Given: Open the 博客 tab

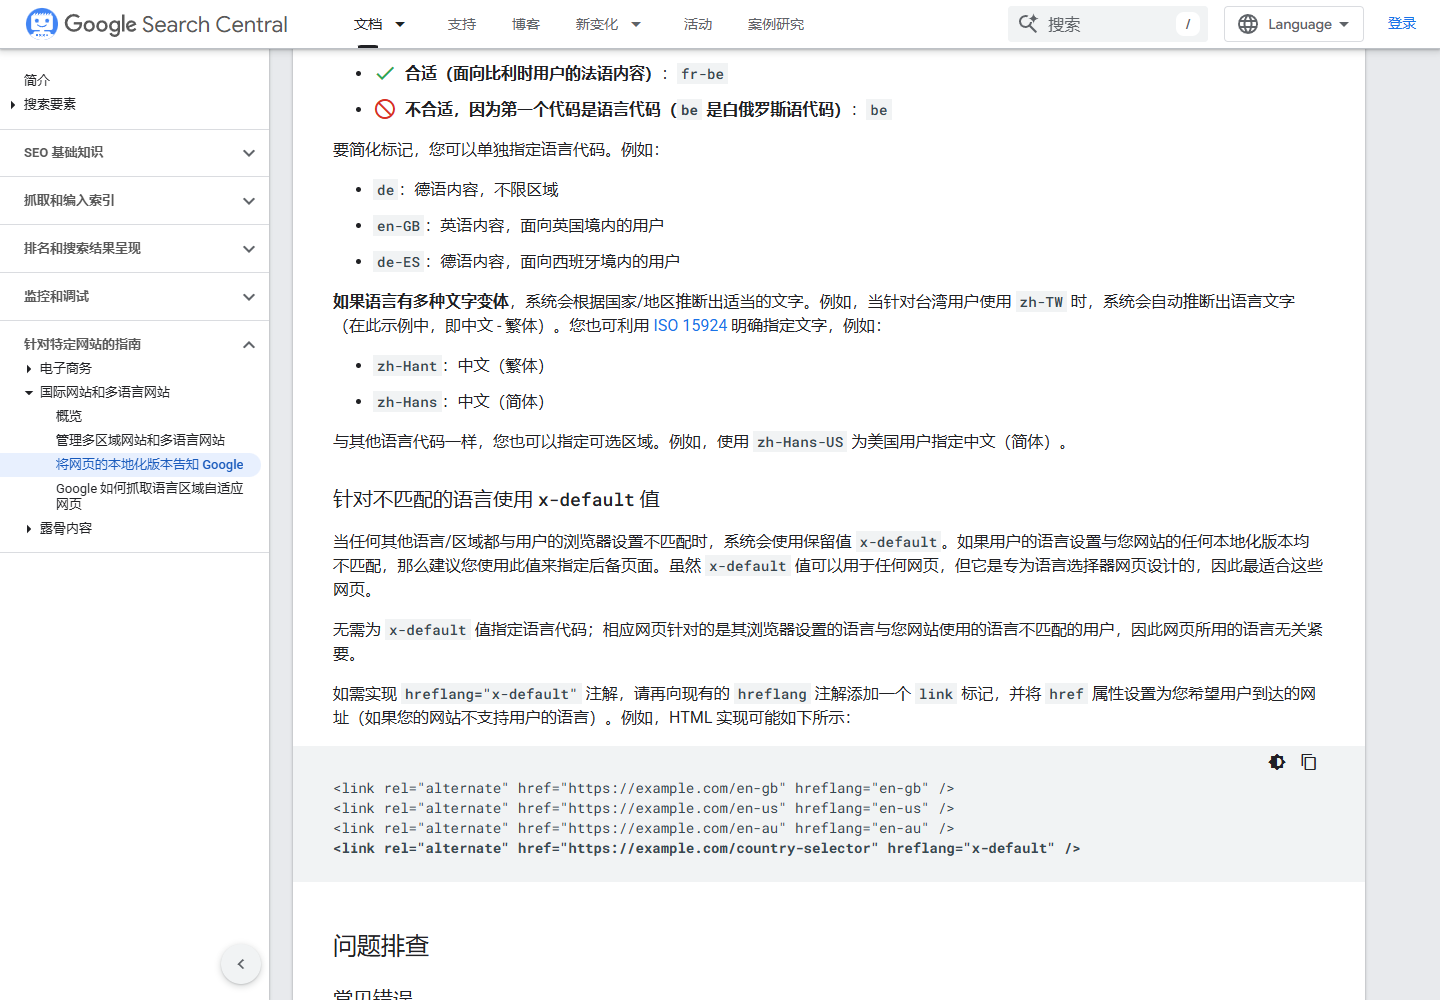Looking at the screenshot, I should (526, 24).
